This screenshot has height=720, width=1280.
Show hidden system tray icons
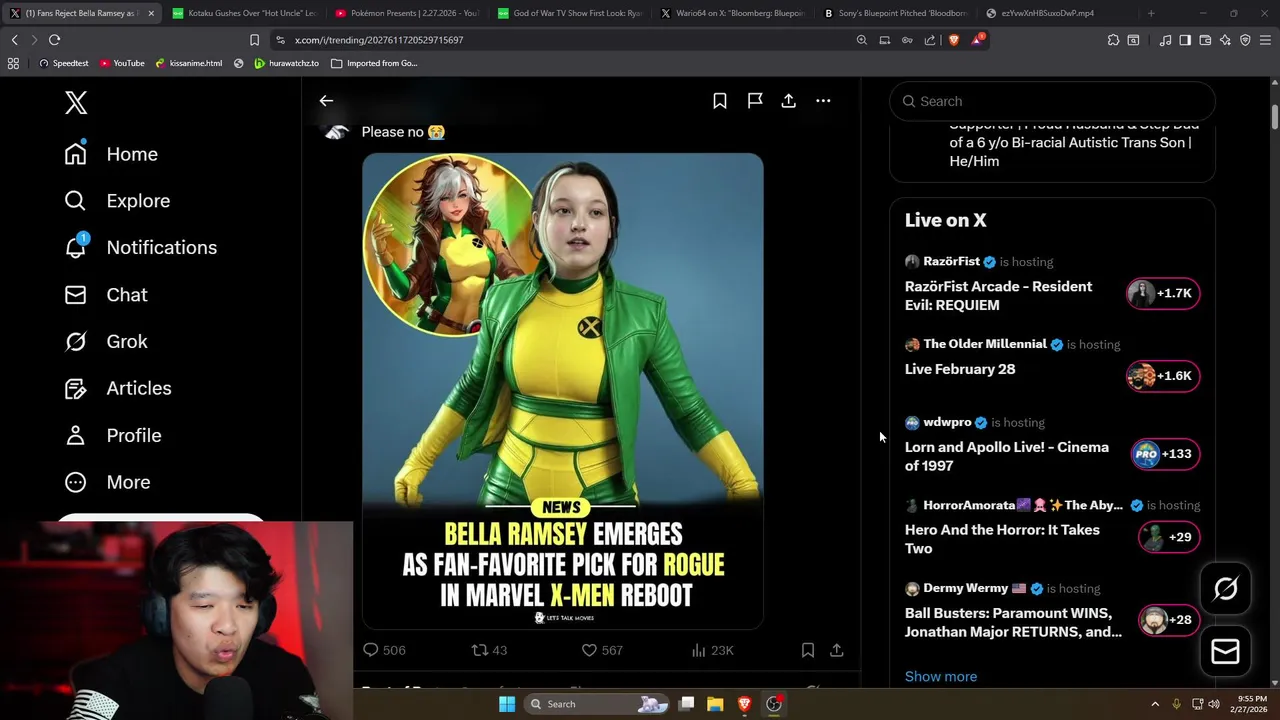[x=1155, y=704]
